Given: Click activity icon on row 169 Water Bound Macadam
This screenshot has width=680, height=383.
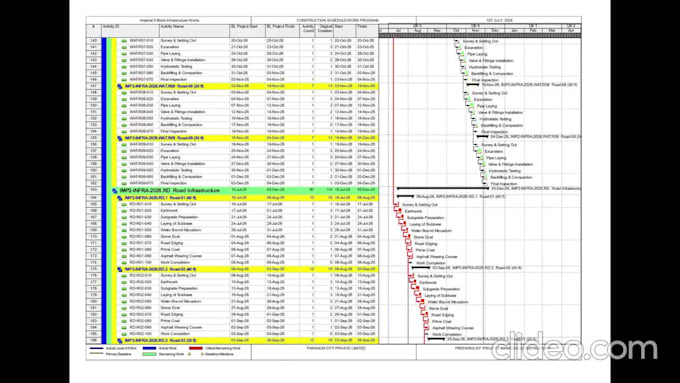Looking at the screenshot, I should coord(124,230).
